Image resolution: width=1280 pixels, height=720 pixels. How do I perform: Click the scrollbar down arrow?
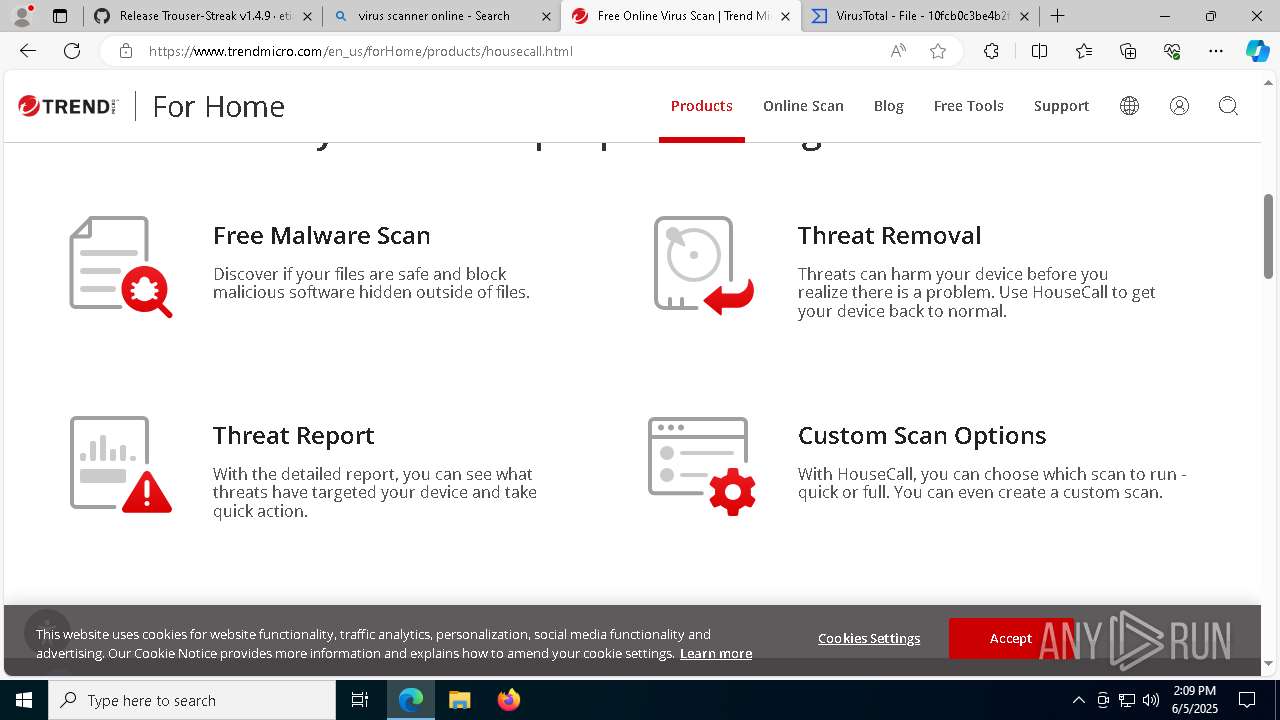pyautogui.click(x=1269, y=663)
